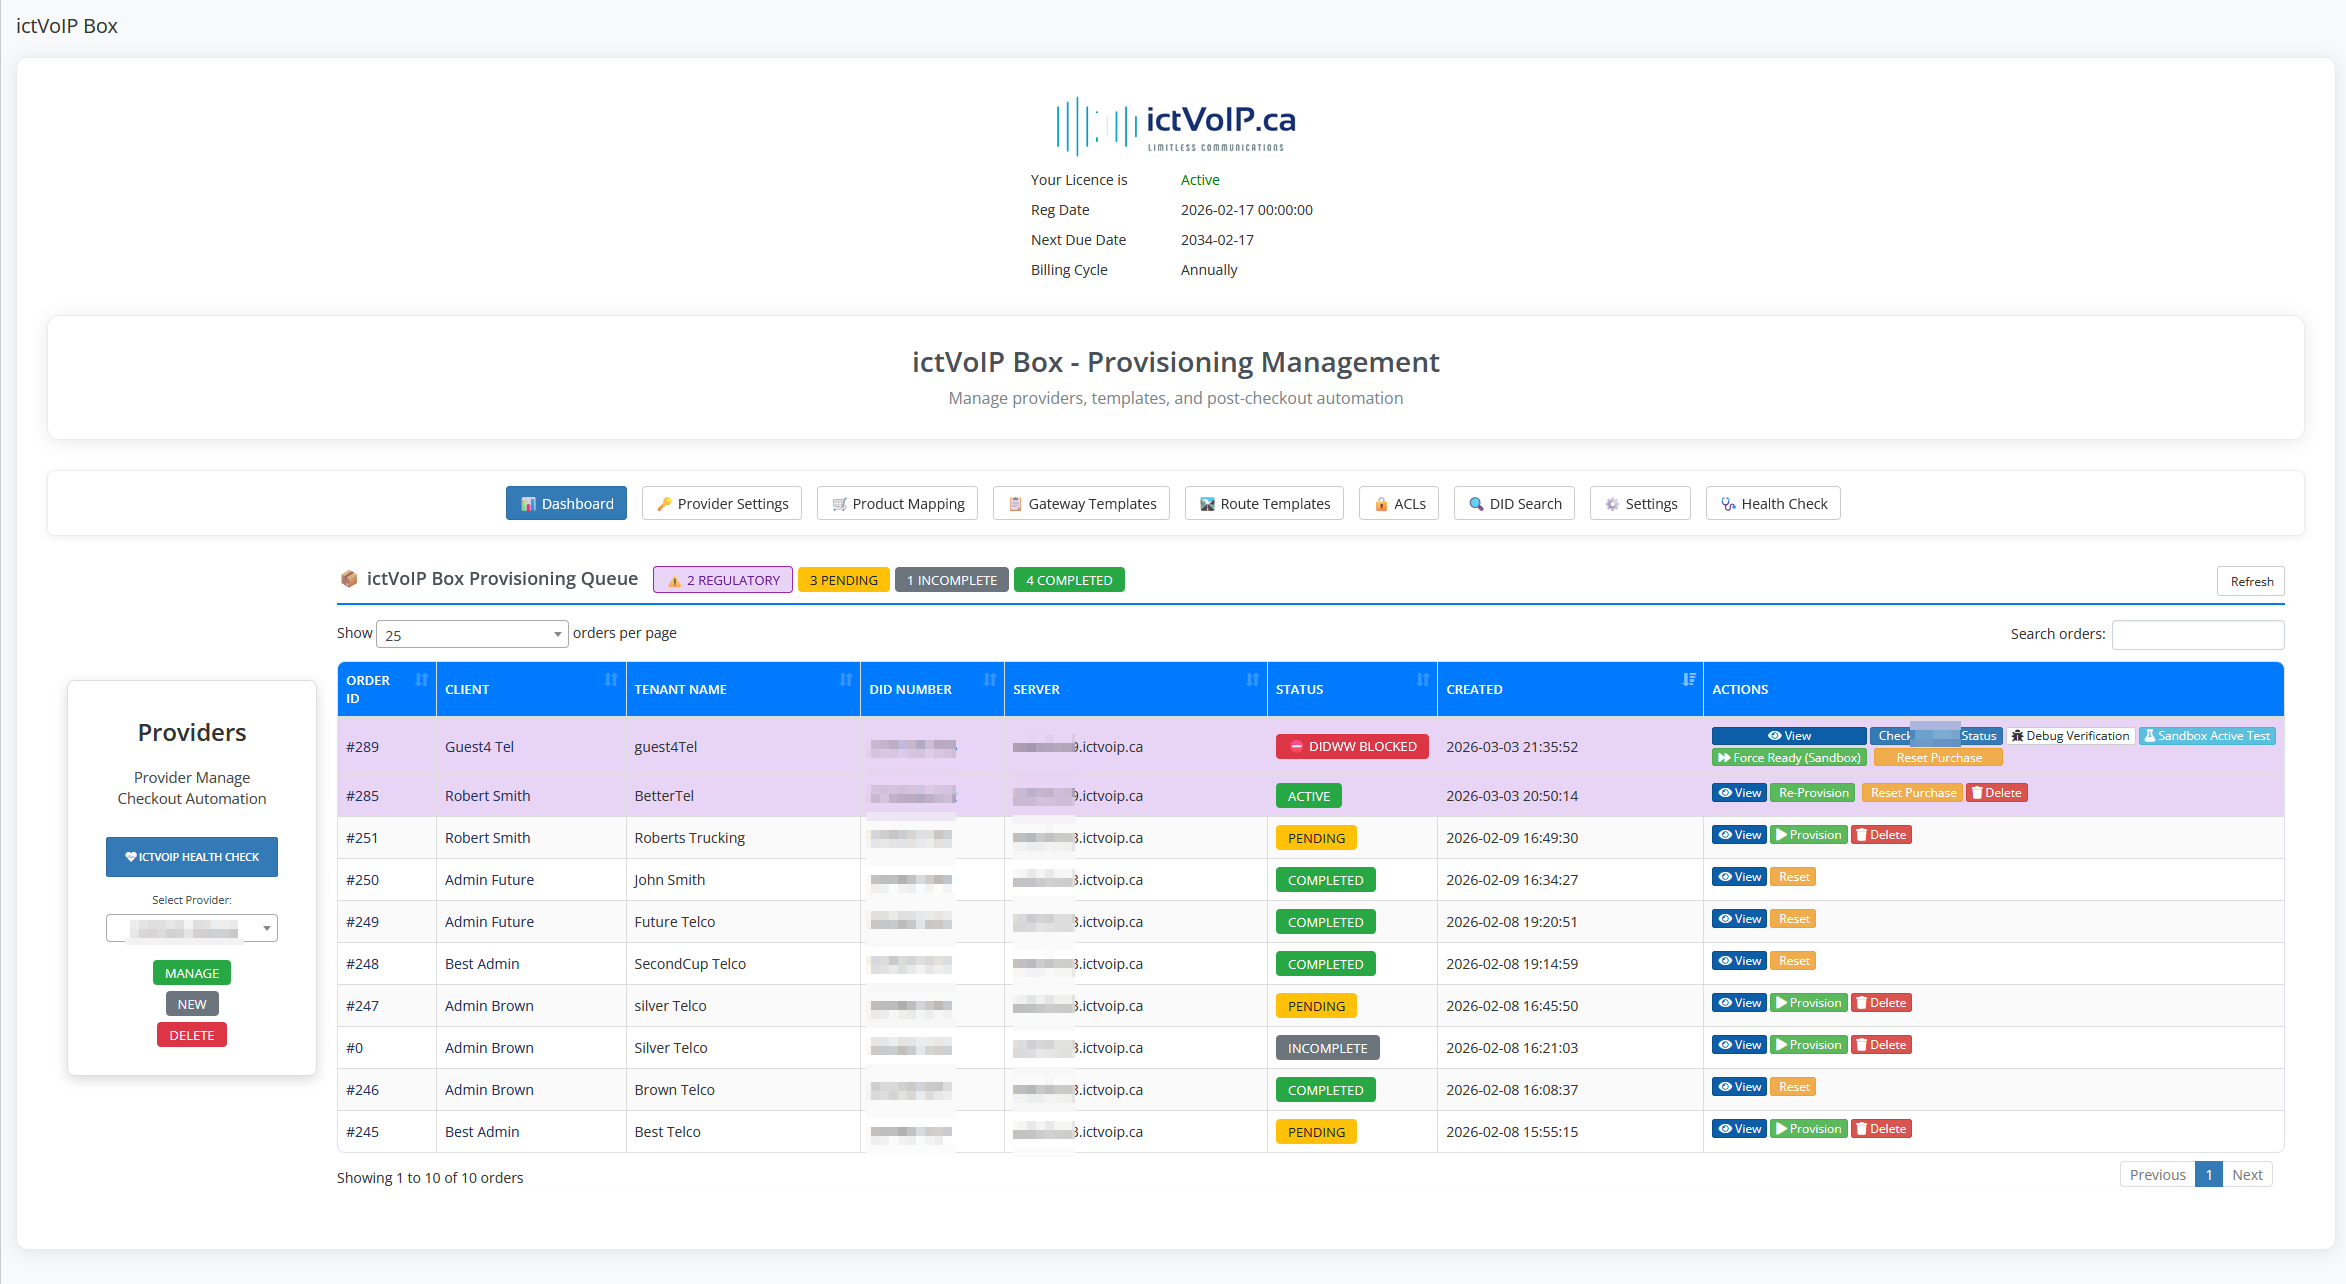Open the orders per page dropdown

[x=472, y=634]
